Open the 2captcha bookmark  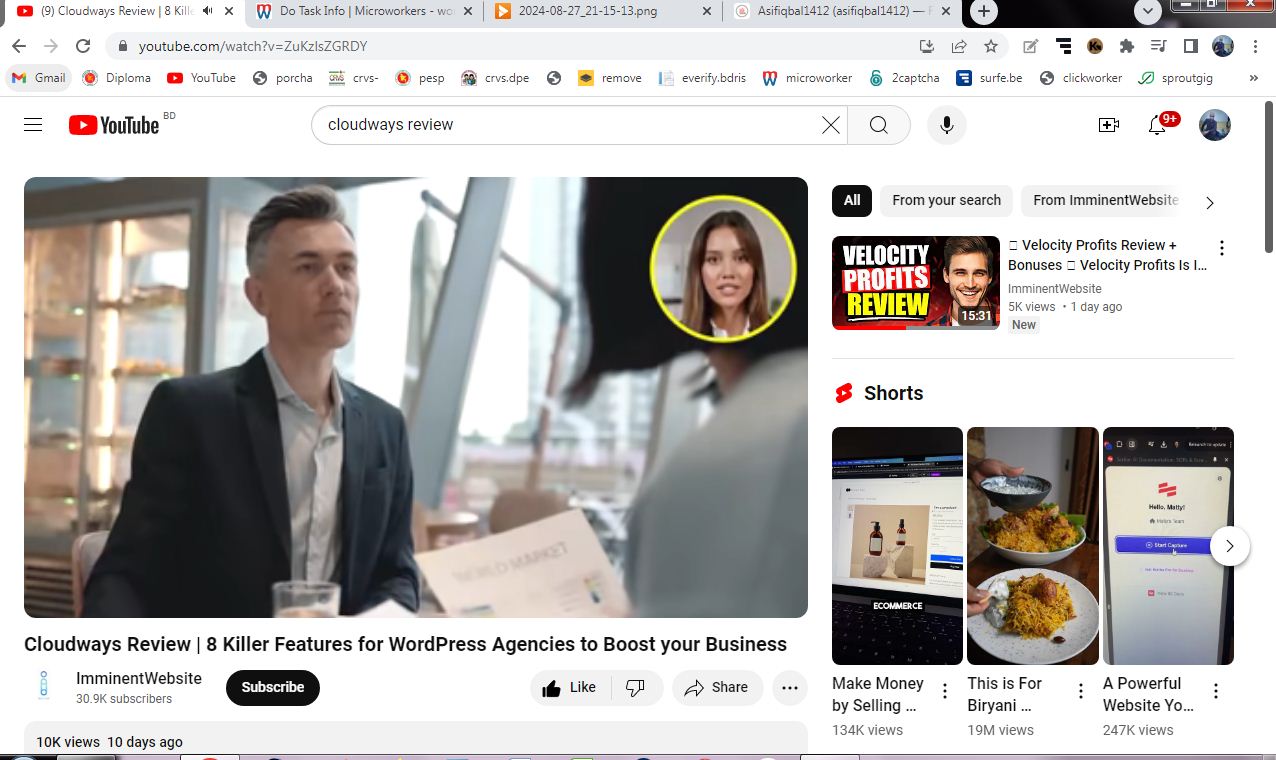coord(905,78)
